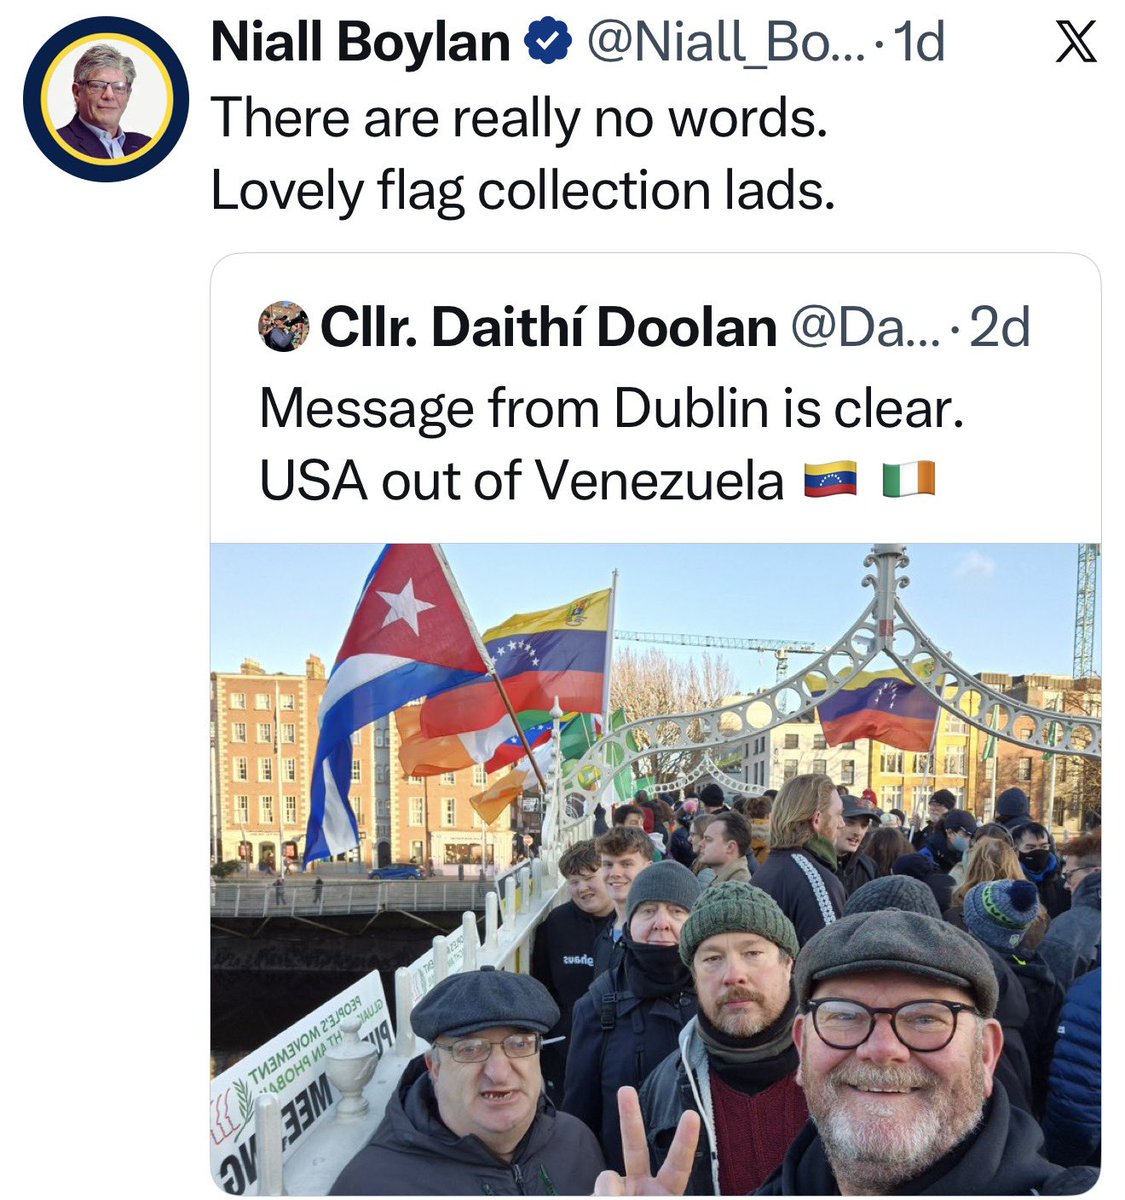Click 'There are really no words' text

519,117
